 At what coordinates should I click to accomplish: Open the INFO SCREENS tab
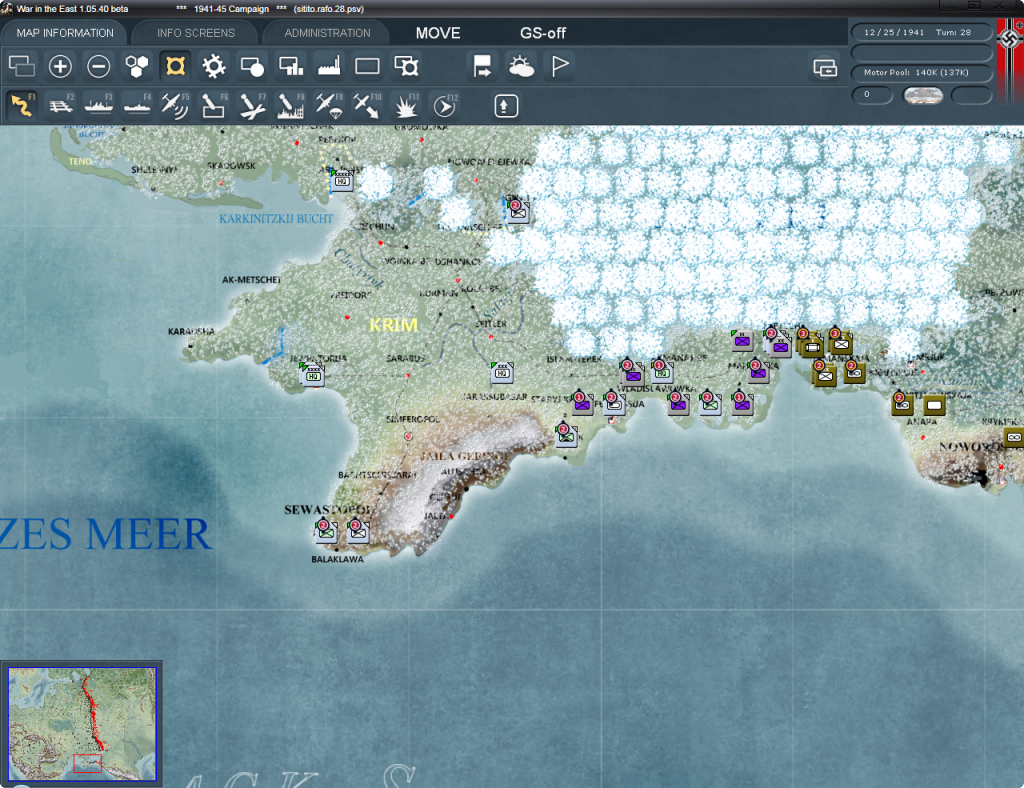(x=195, y=33)
